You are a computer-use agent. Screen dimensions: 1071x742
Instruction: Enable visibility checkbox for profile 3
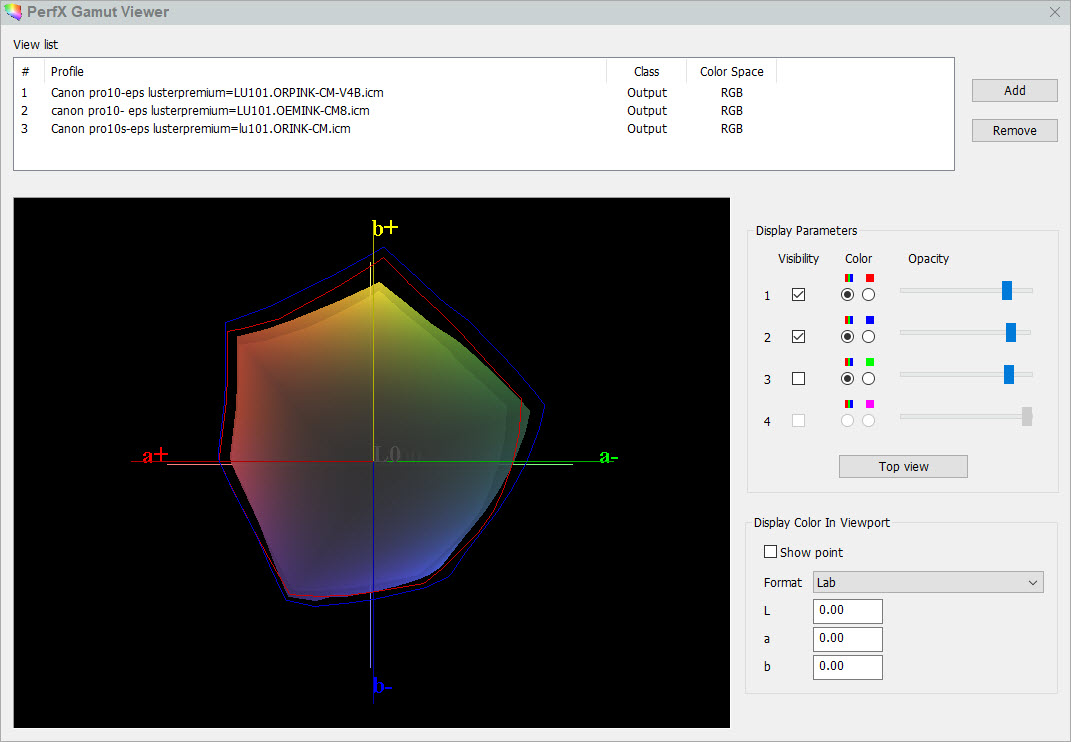tap(798, 379)
